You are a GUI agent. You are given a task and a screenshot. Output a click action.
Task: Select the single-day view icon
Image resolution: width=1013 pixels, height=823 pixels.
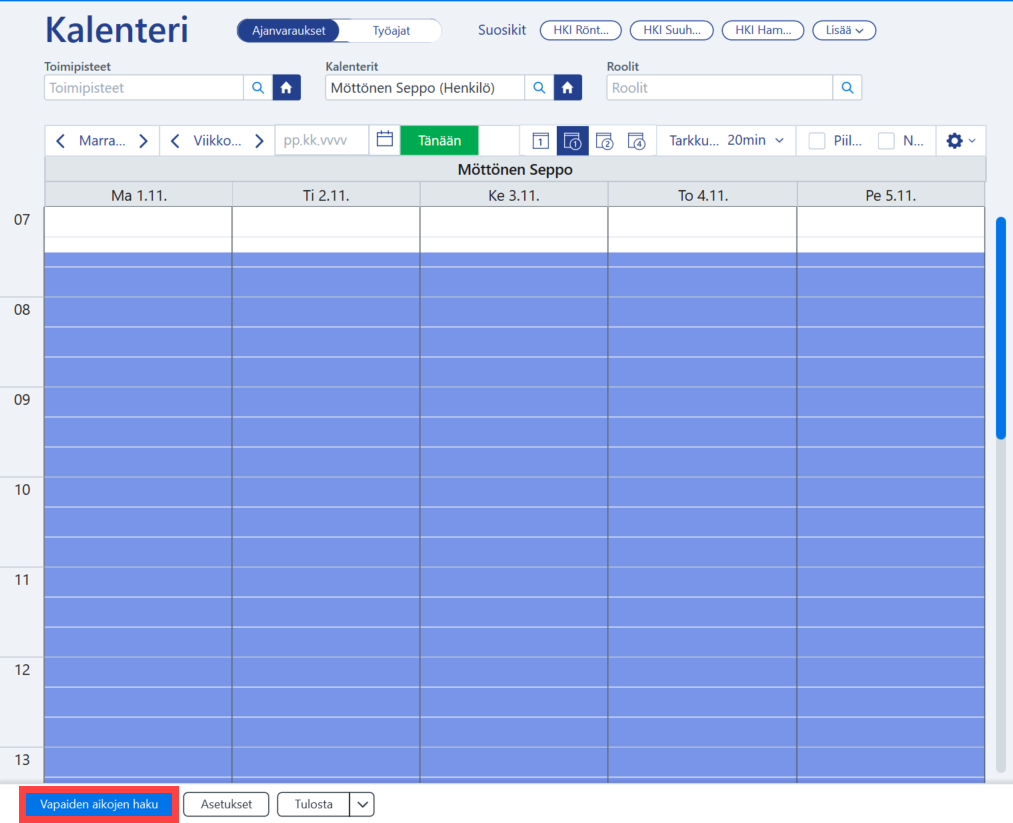(x=540, y=140)
